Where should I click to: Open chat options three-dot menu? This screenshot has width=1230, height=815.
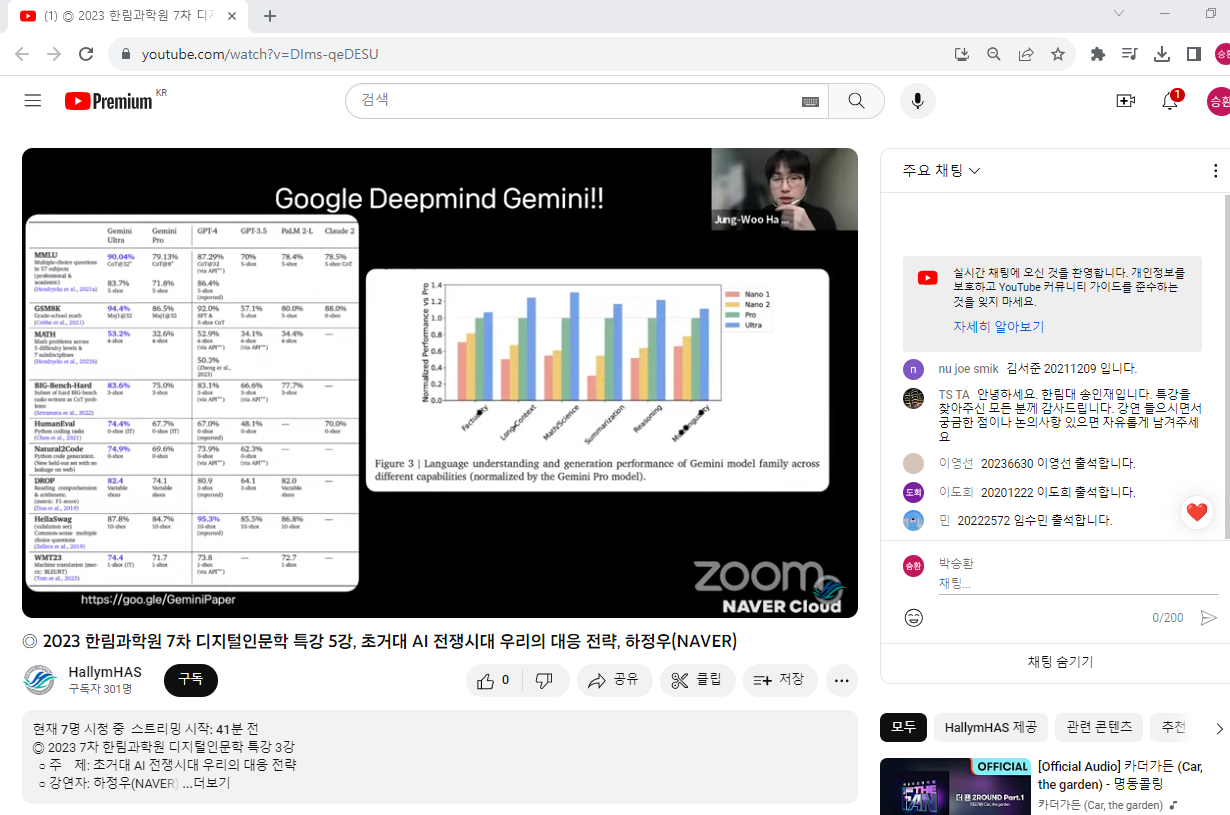[1216, 171]
